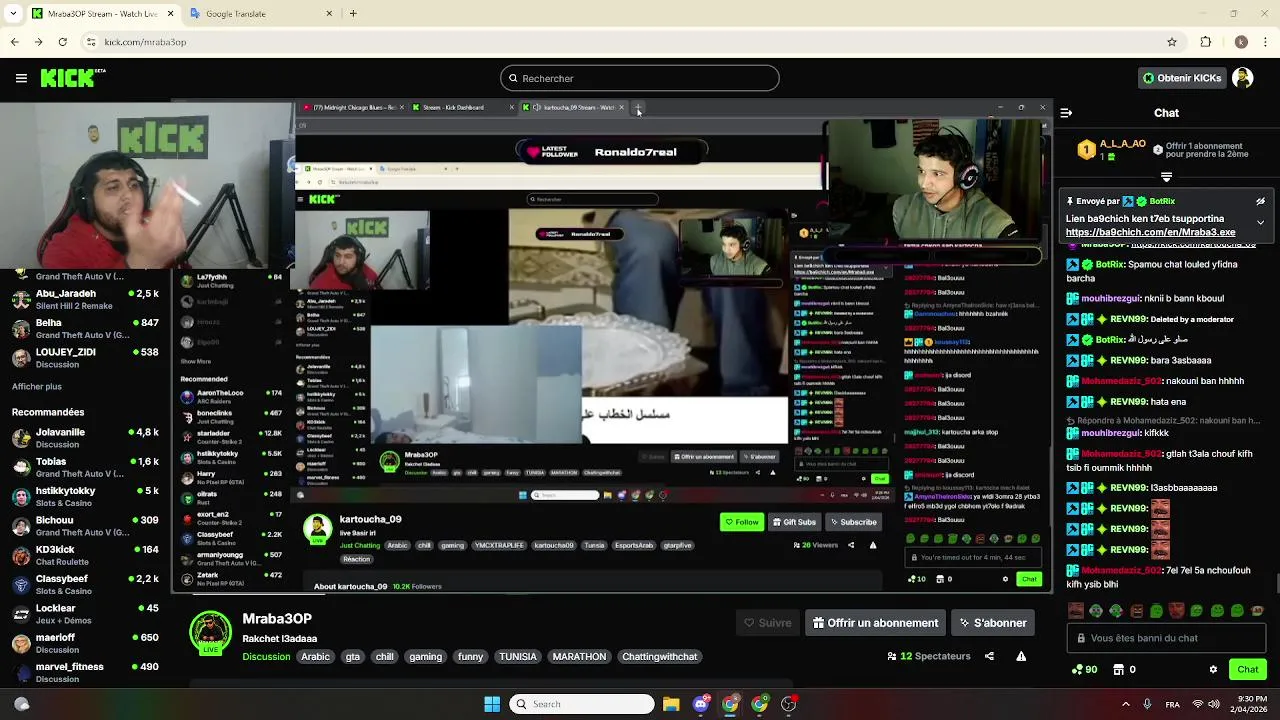Select the Arabic tag
The height and width of the screenshot is (720, 1280).
tap(315, 657)
